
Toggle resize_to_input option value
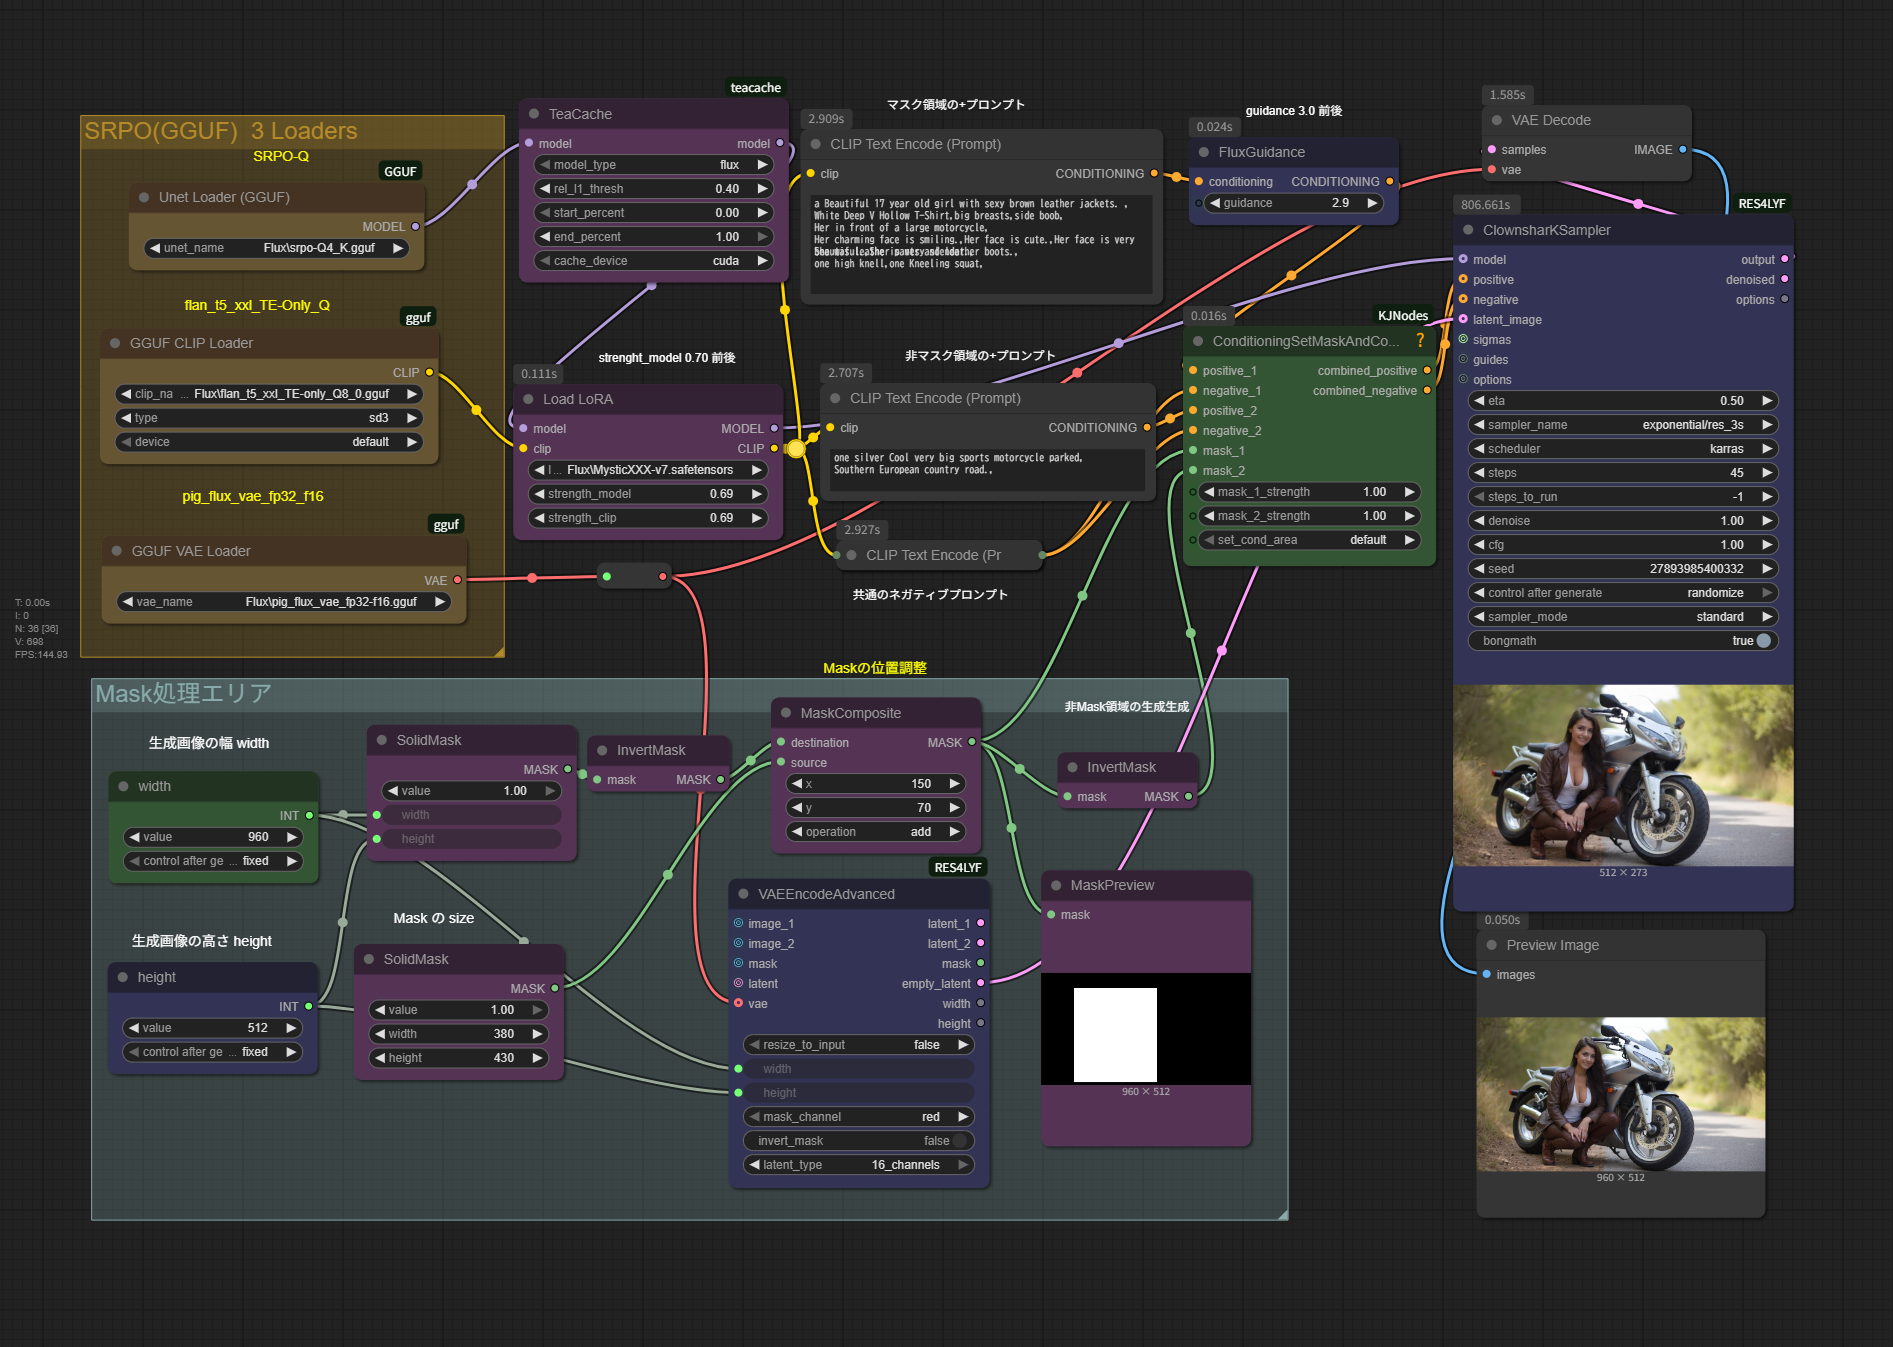(926, 1045)
